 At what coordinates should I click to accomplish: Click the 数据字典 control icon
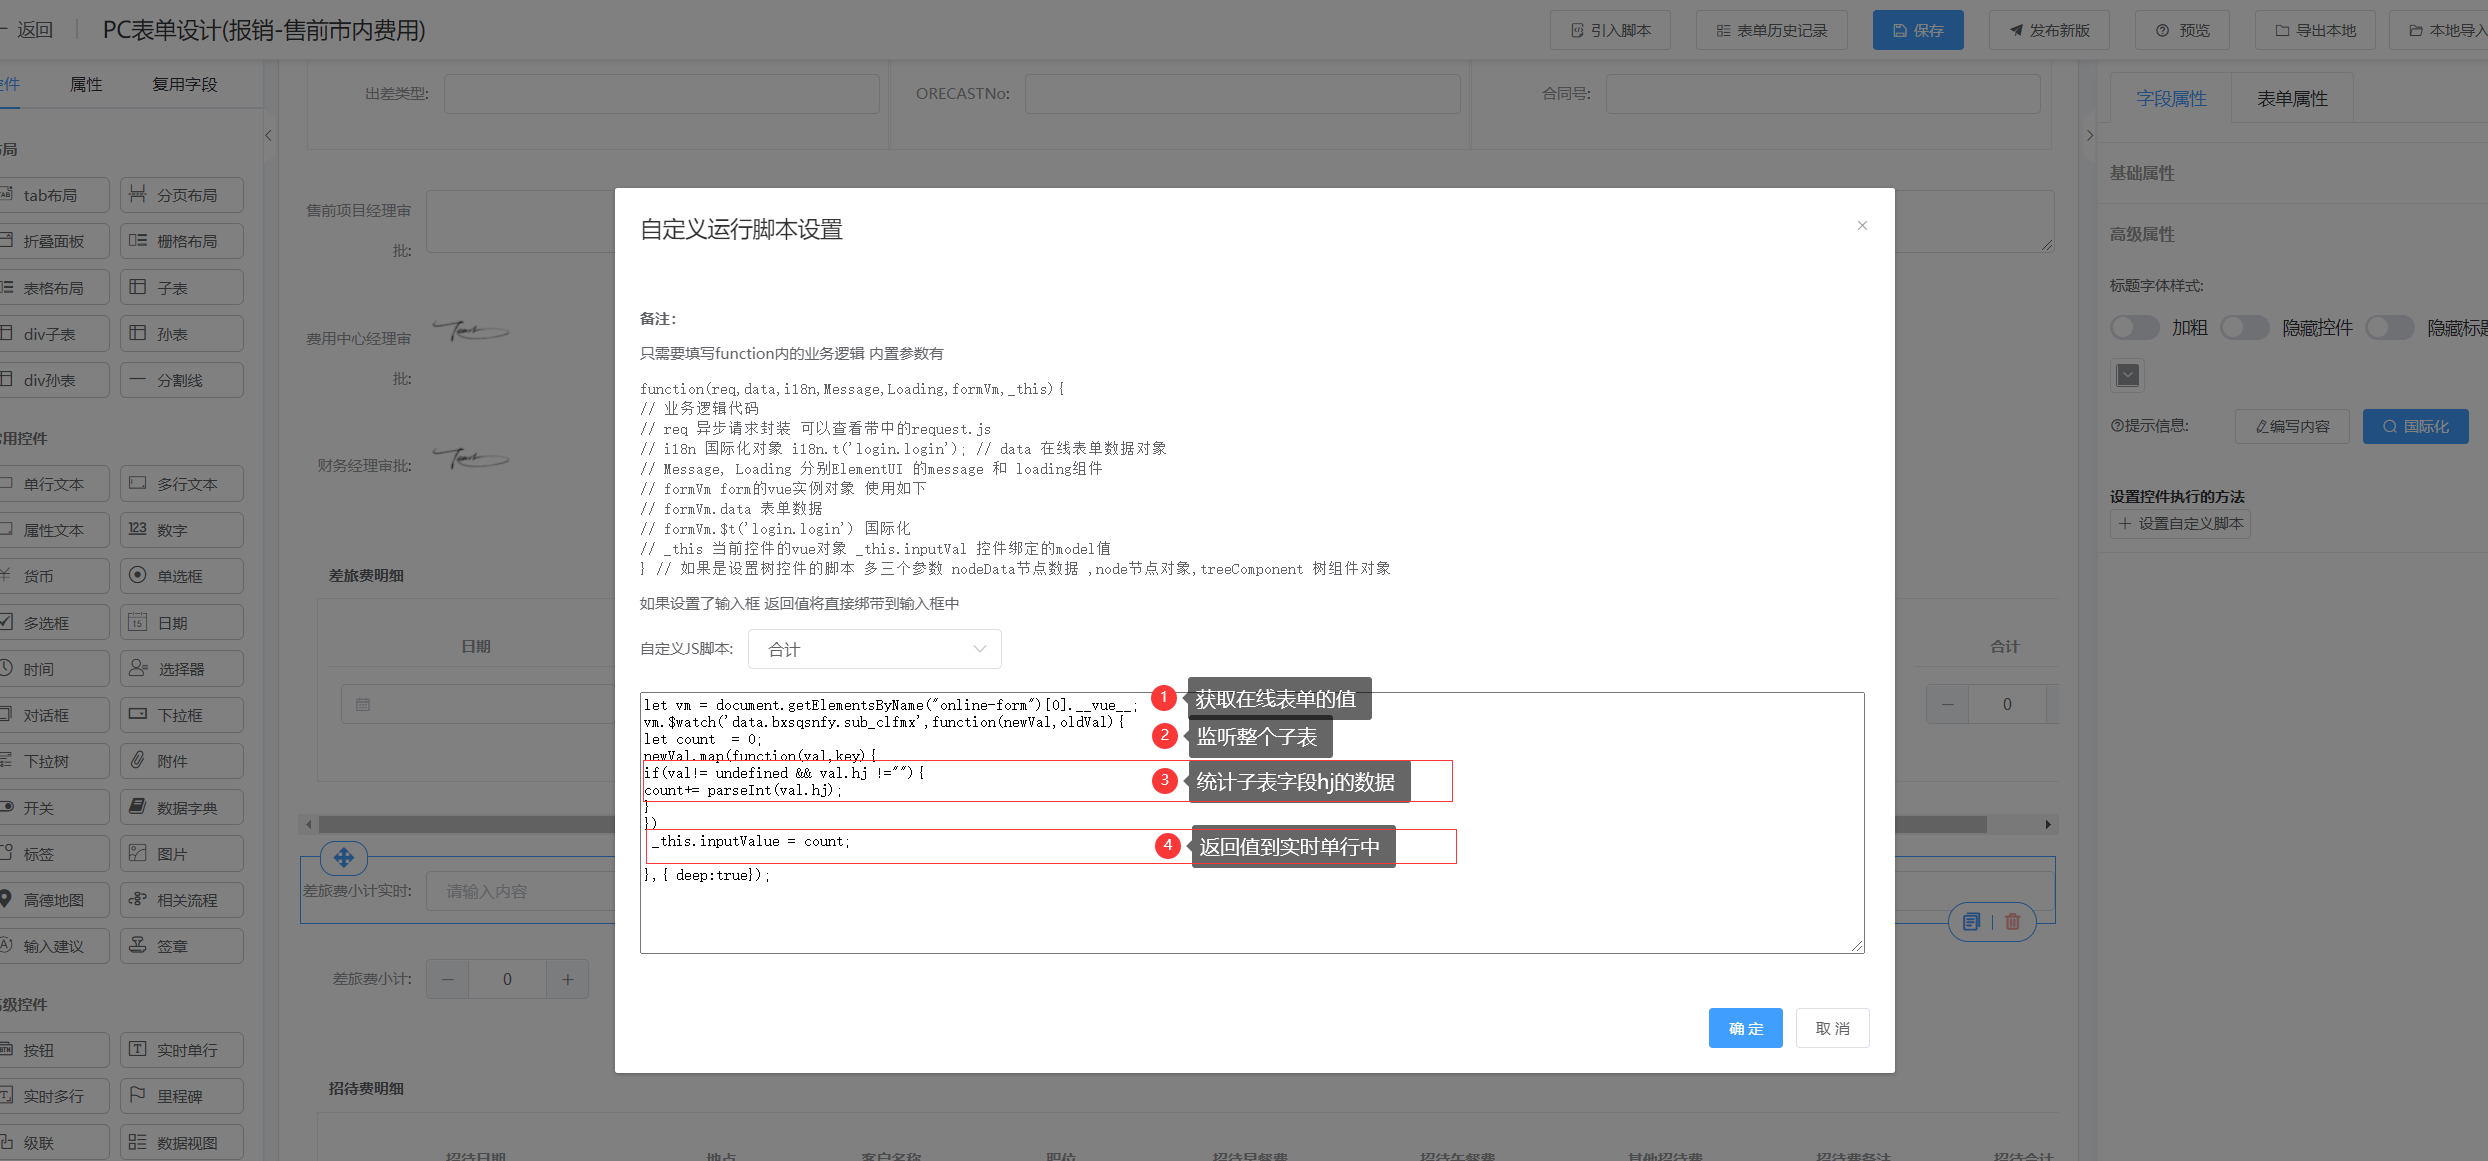point(138,807)
